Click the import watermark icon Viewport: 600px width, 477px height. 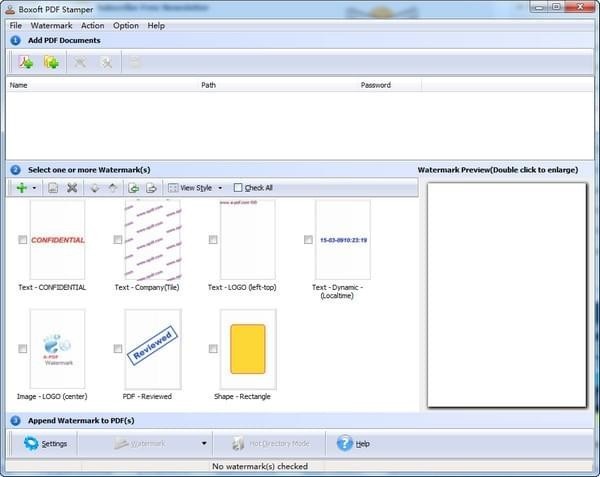[133, 188]
